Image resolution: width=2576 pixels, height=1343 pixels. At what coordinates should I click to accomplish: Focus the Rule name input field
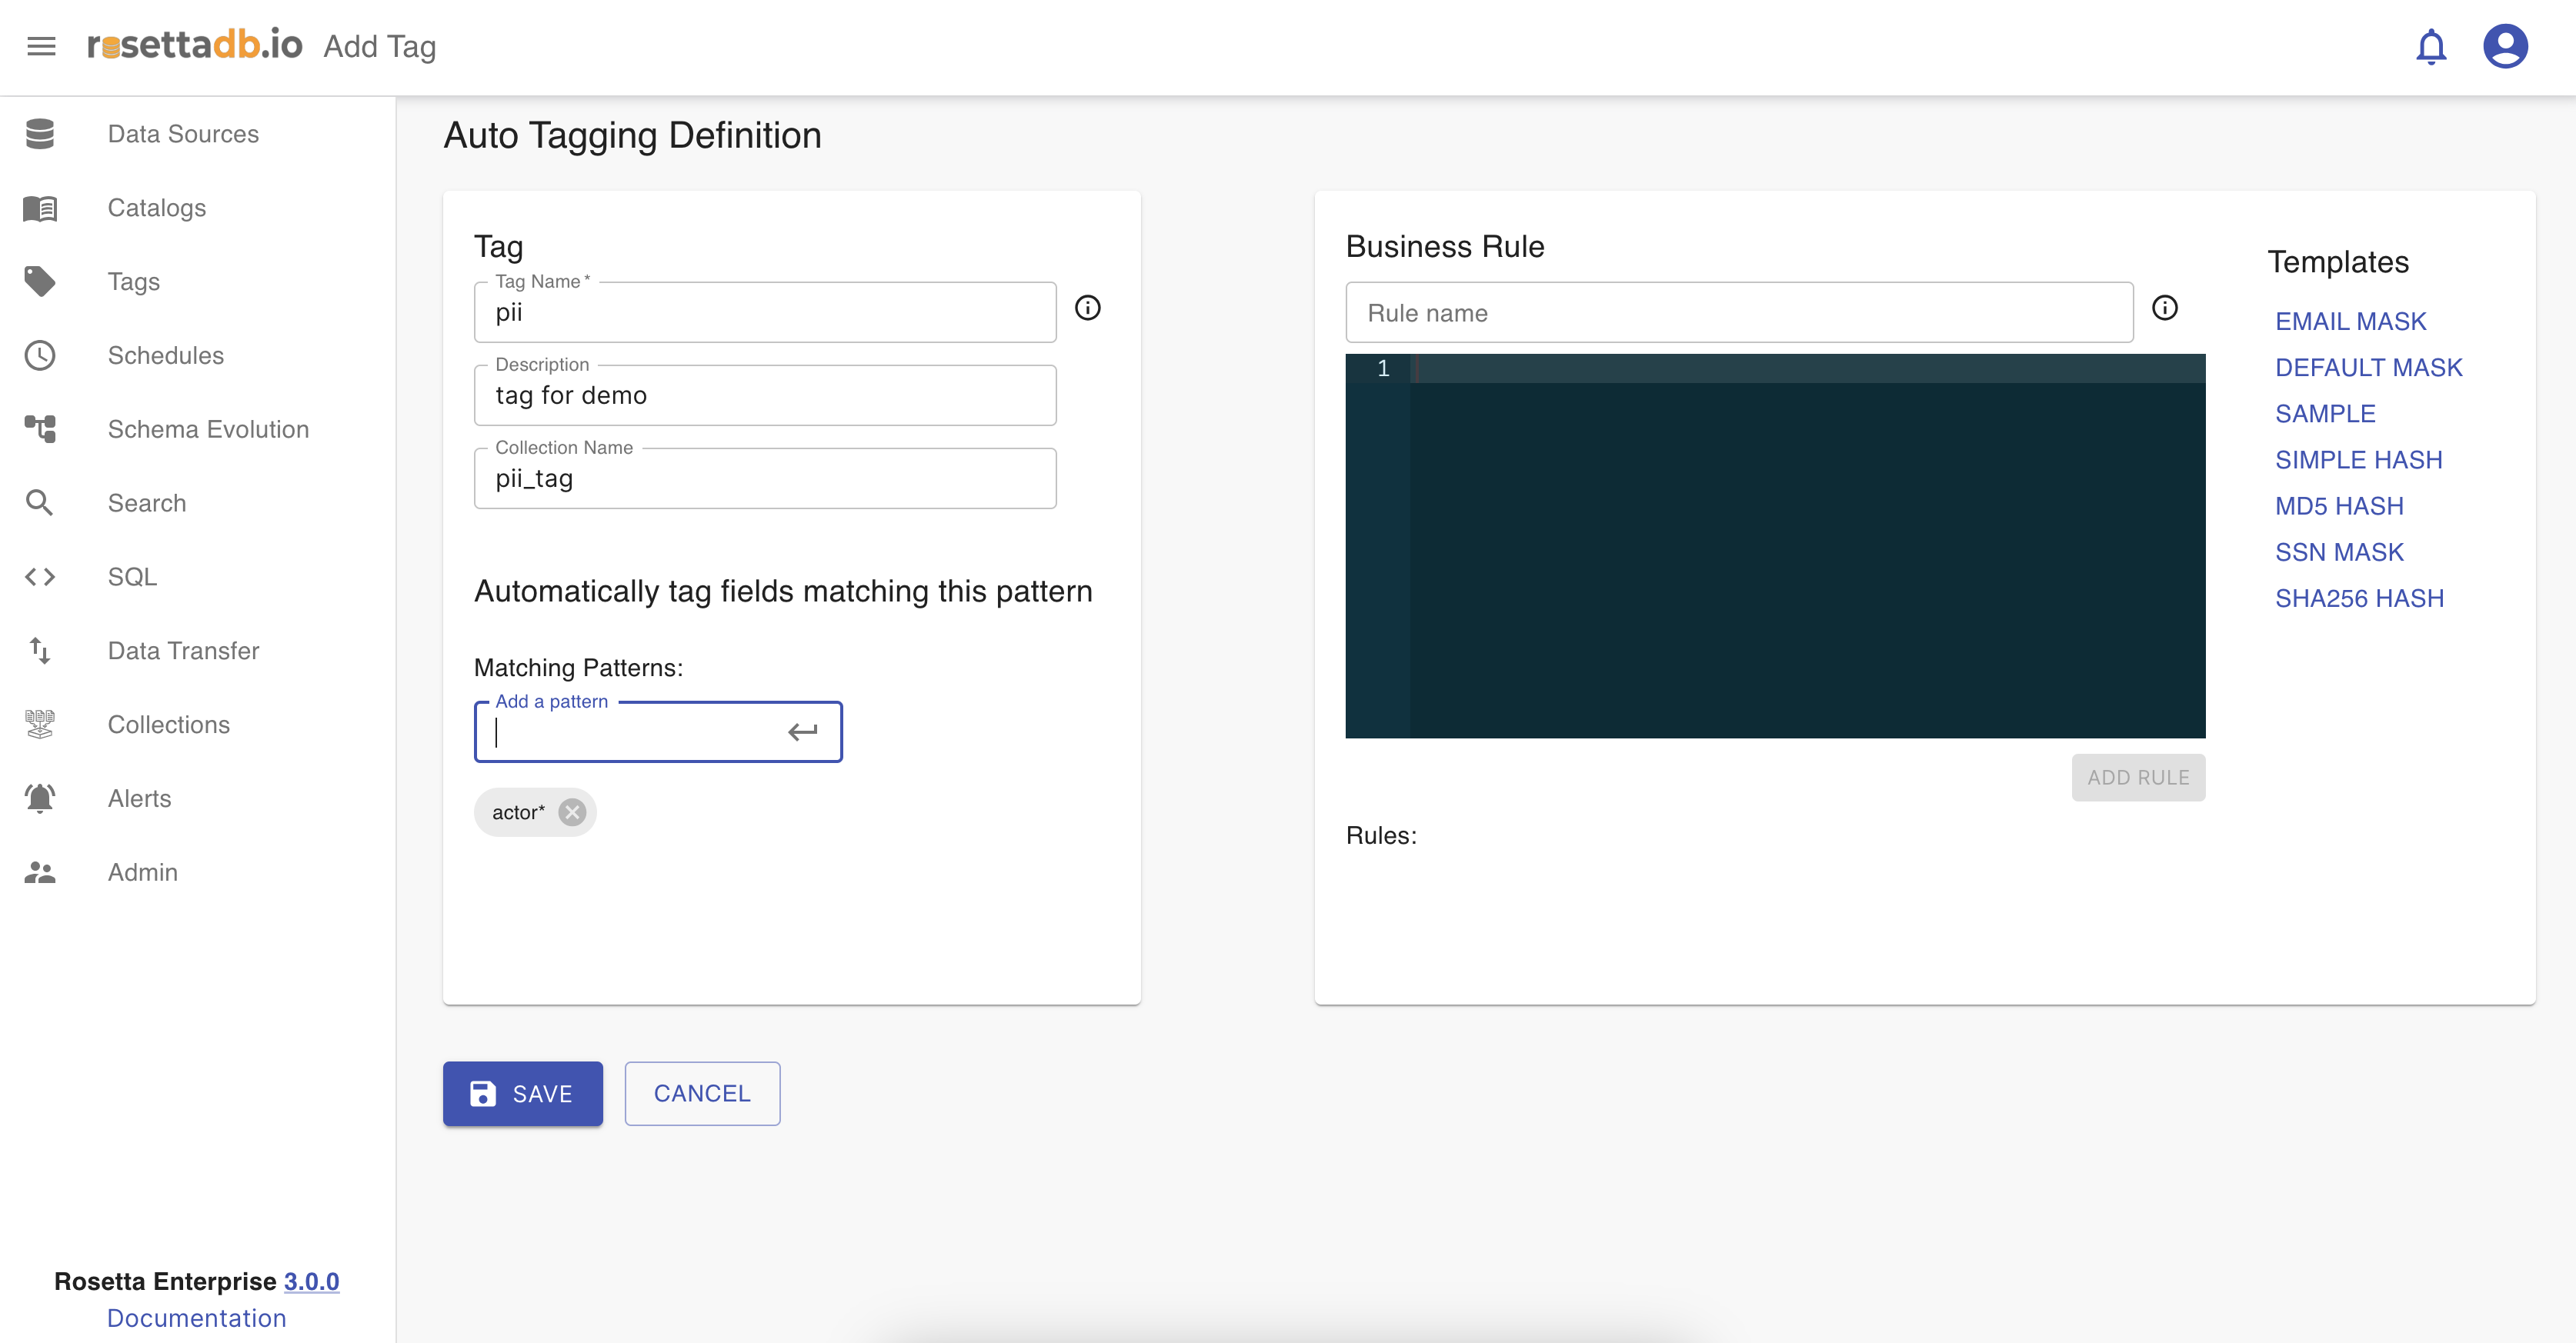[x=1738, y=313]
